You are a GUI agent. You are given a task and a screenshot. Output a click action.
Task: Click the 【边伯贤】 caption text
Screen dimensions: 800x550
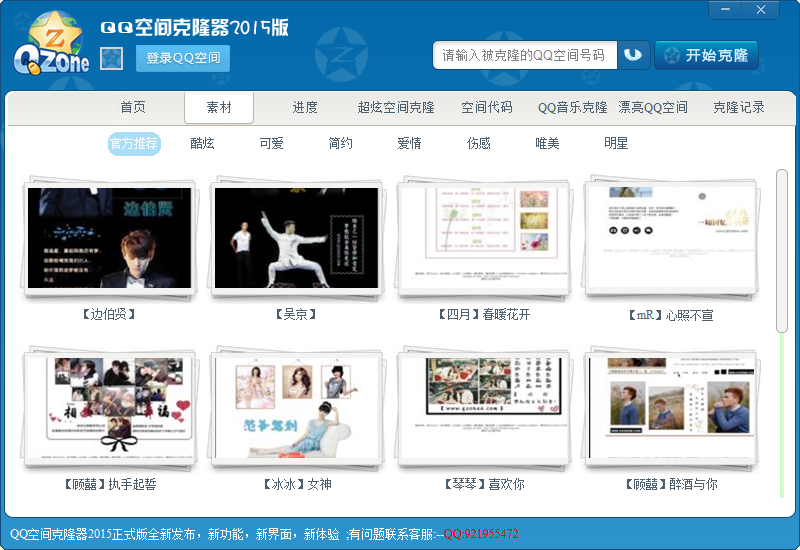click(109, 314)
